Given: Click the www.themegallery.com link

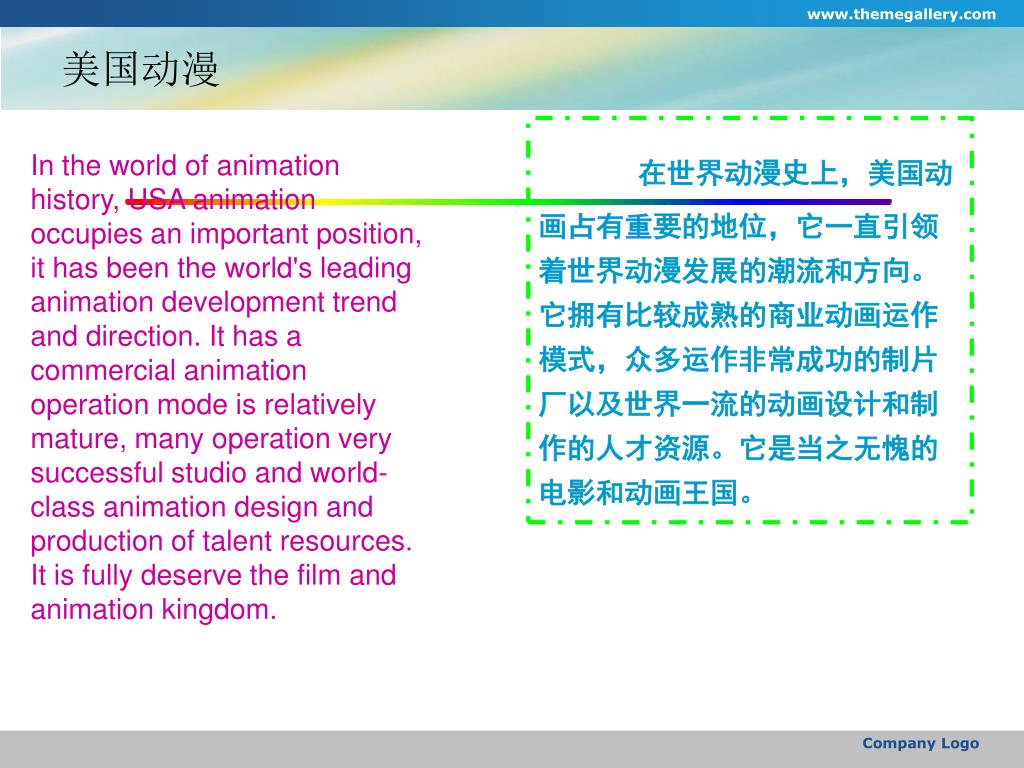Looking at the screenshot, I should click(x=901, y=14).
